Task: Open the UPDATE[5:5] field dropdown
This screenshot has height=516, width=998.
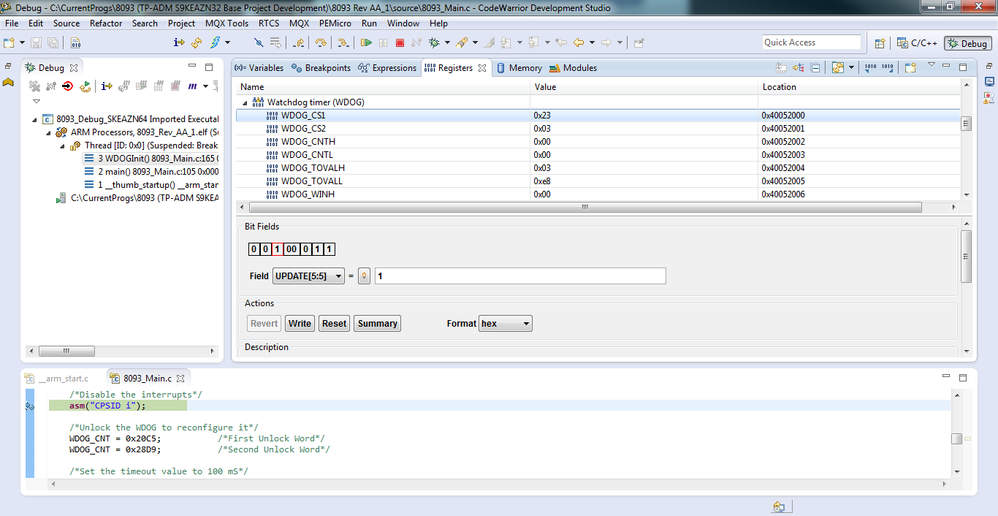Action: click(x=308, y=276)
